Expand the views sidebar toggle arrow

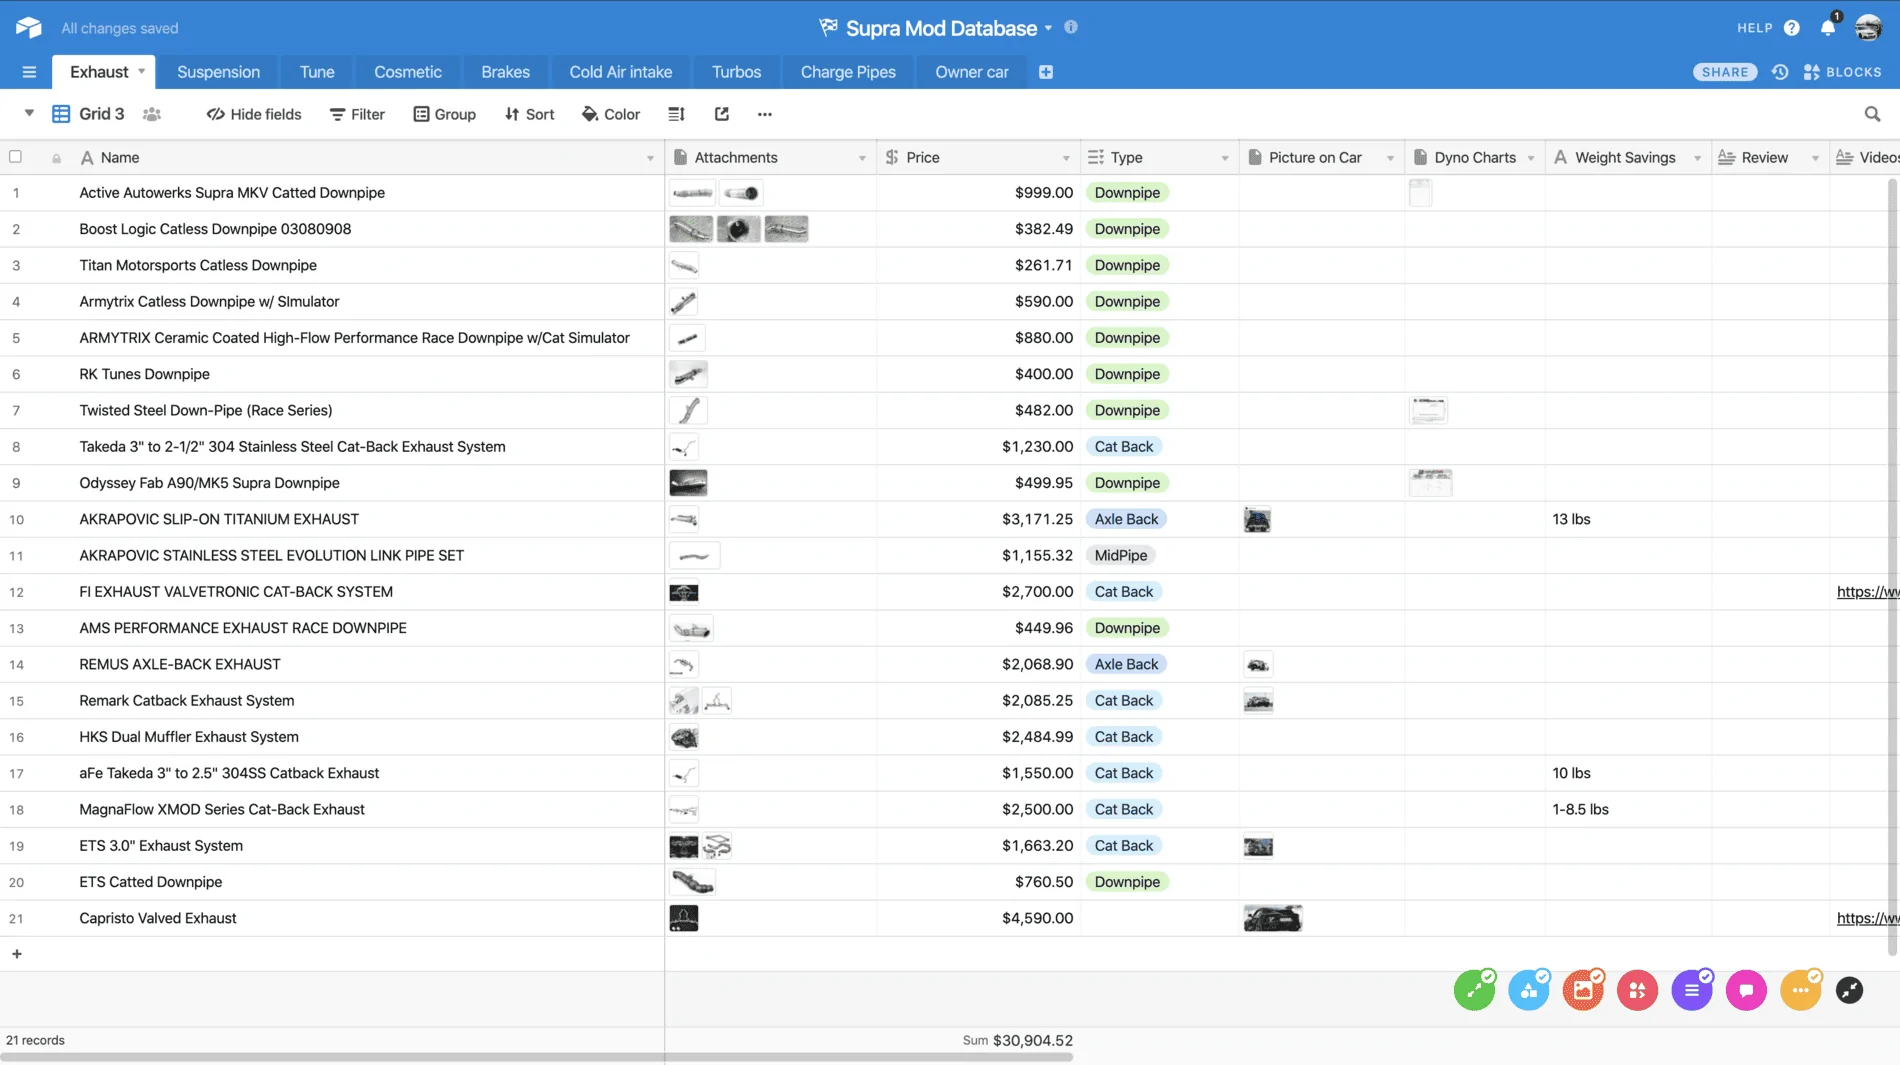[29, 113]
